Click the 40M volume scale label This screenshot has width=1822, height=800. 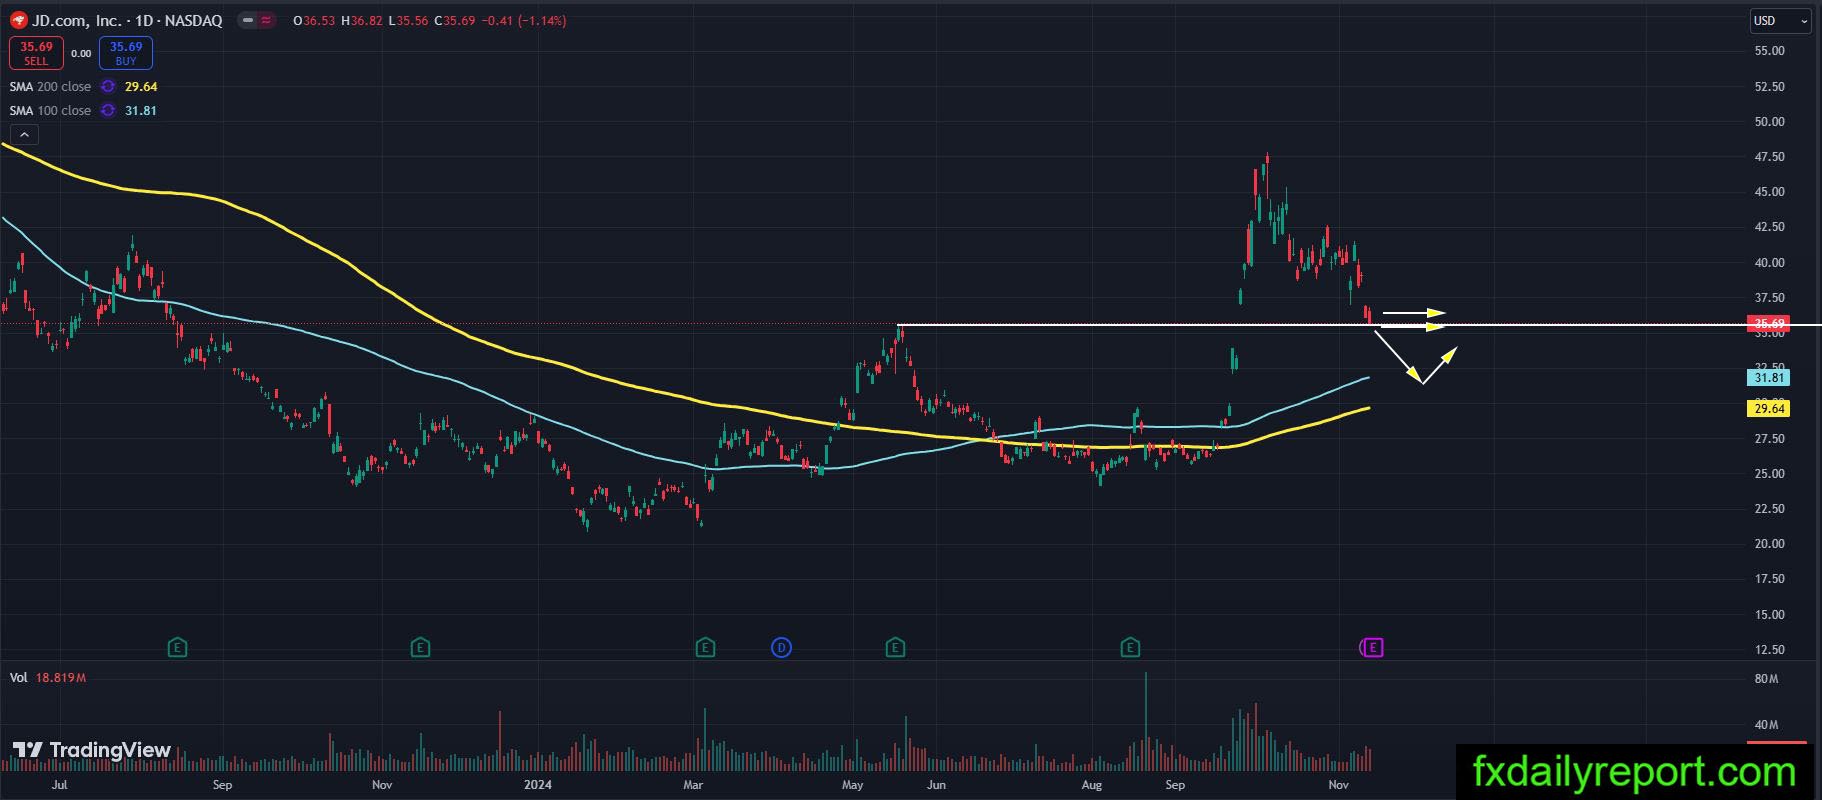(1766, 725)
